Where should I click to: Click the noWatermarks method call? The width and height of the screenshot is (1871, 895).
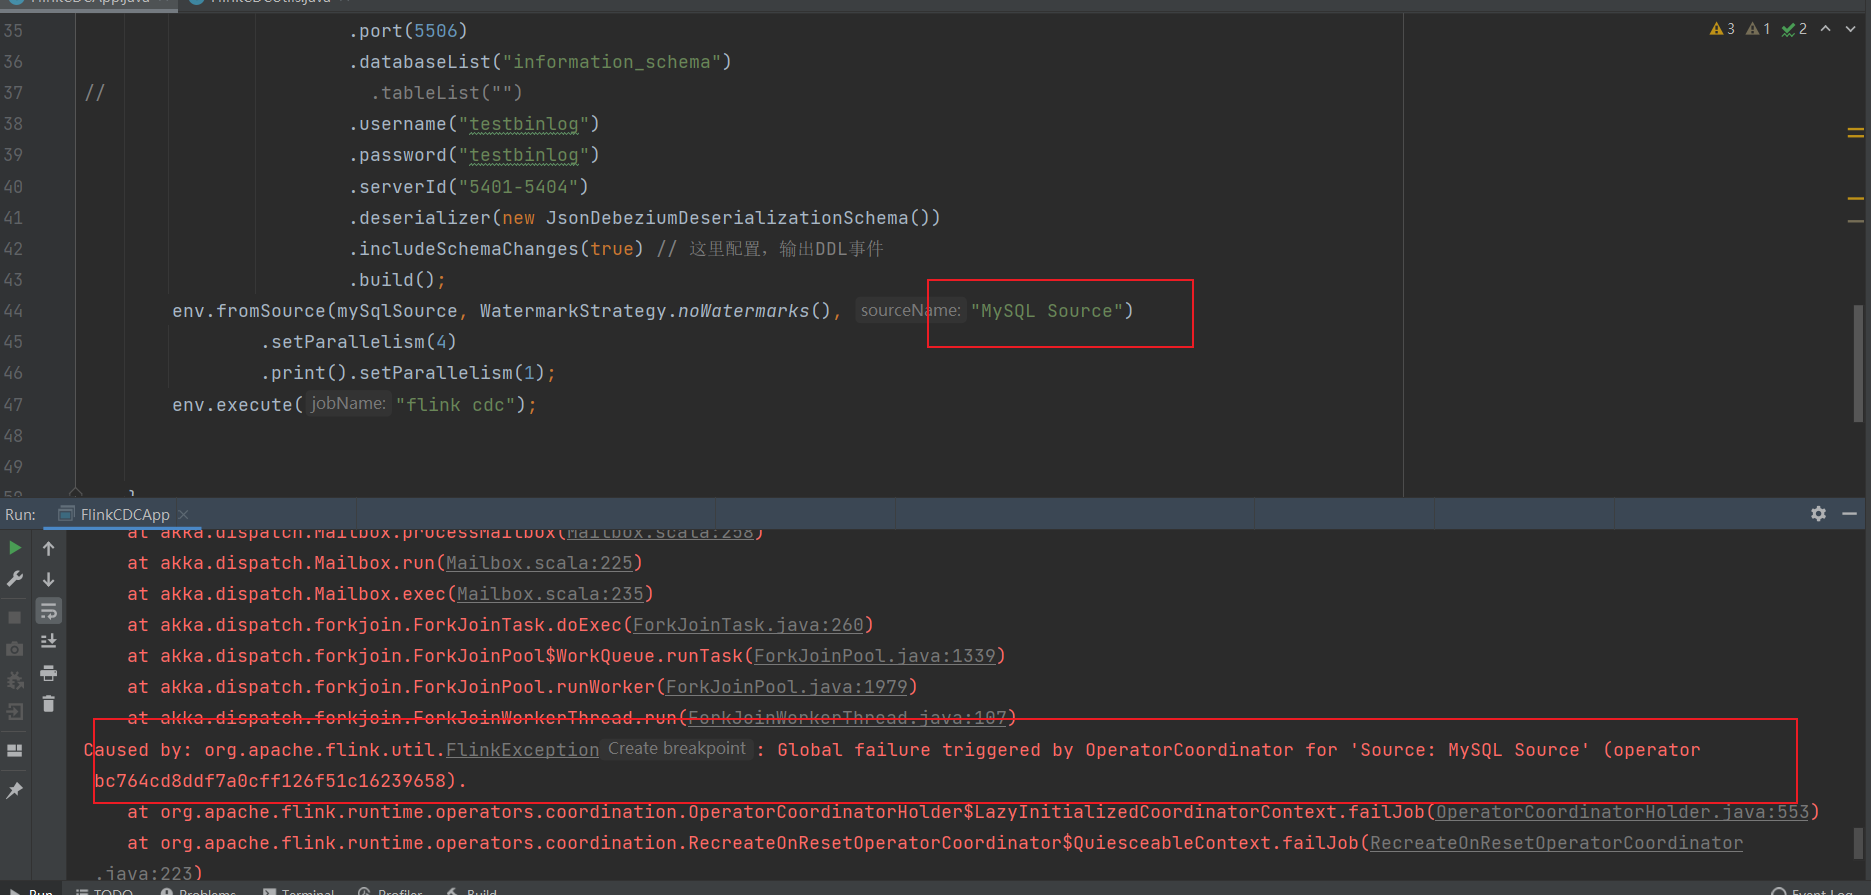point(743,311)
